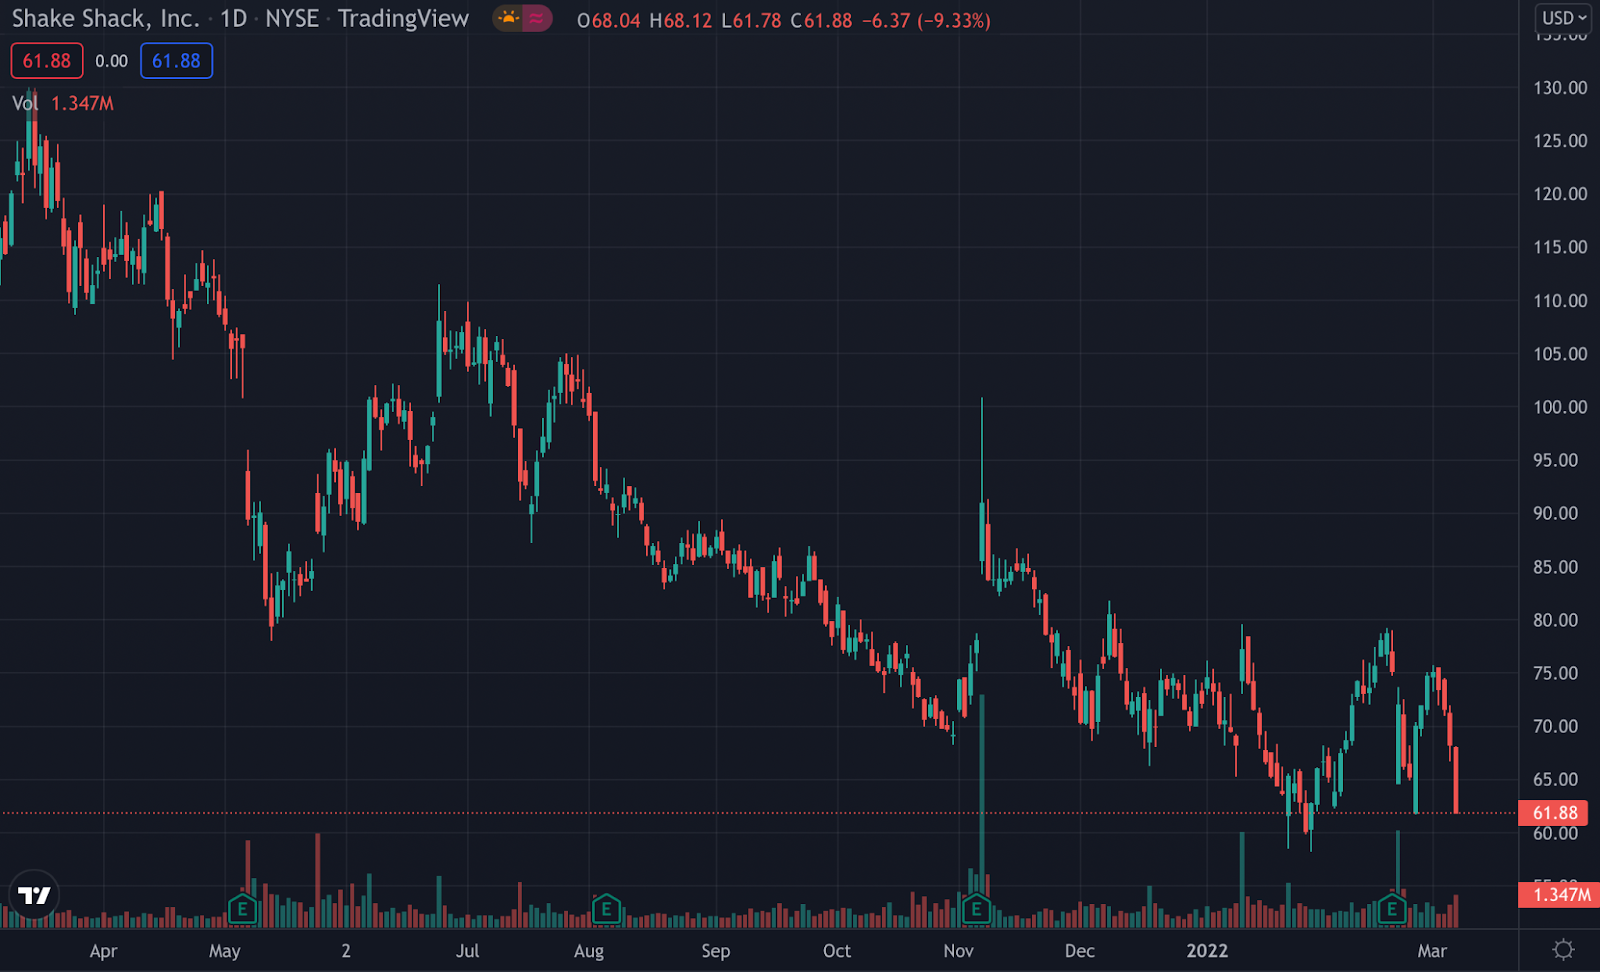Click the 95.00 price axis label
1600x972 pixels.
click(x=1556, y=460)
